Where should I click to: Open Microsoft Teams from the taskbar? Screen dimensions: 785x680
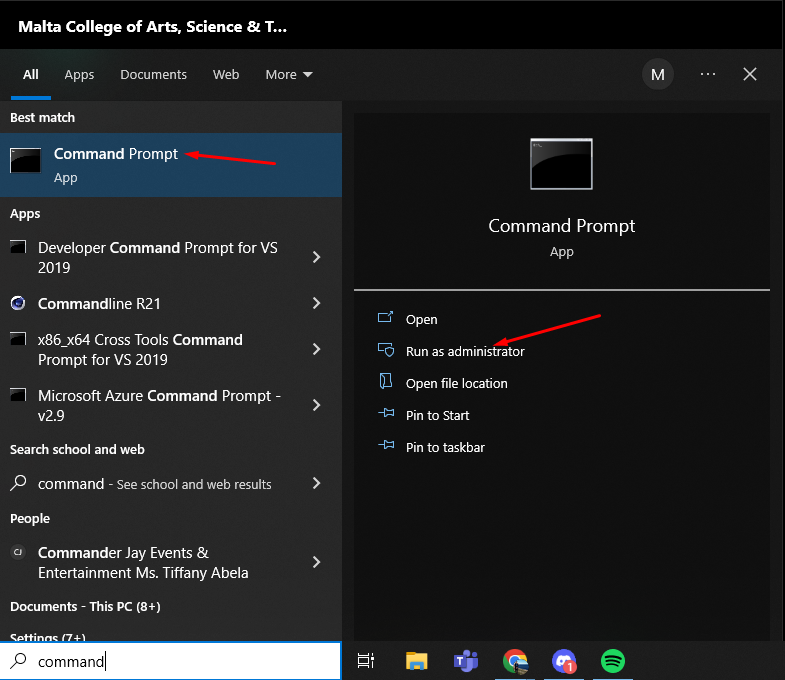pyautogui.click(x=466, y=660)
